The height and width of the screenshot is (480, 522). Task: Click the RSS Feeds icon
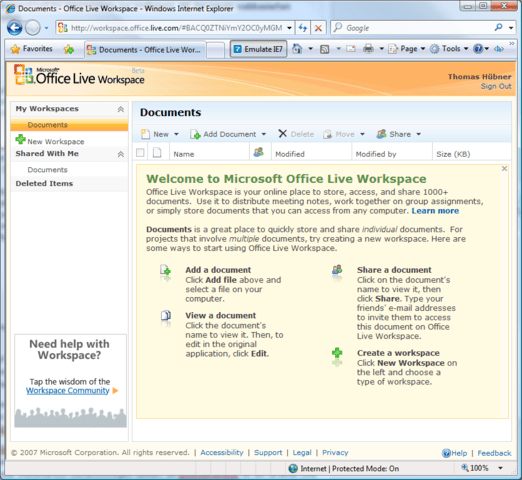[x=325, y=49]
